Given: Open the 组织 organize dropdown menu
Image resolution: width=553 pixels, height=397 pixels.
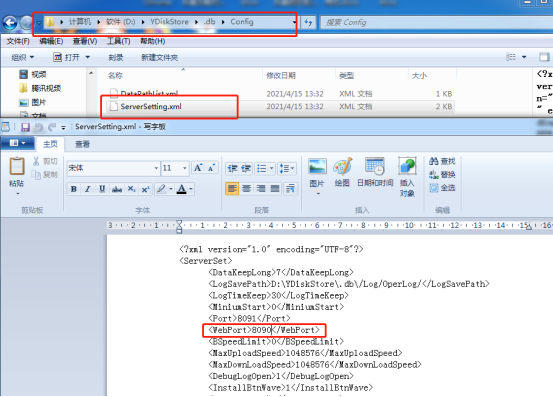Looking at the screenshot, I should point(23,57).
